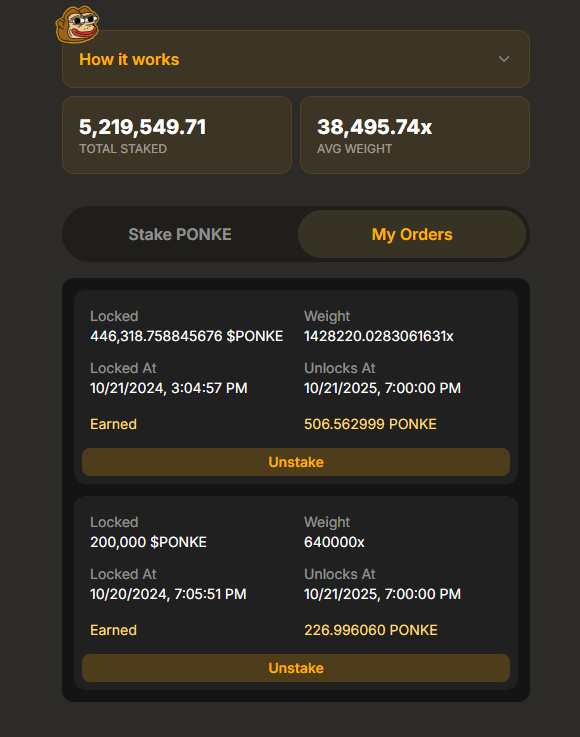The width and height of the screenshot is (580, 737).
Task: Click the AVG WEIGHT label
Action: tap(354, 149)
